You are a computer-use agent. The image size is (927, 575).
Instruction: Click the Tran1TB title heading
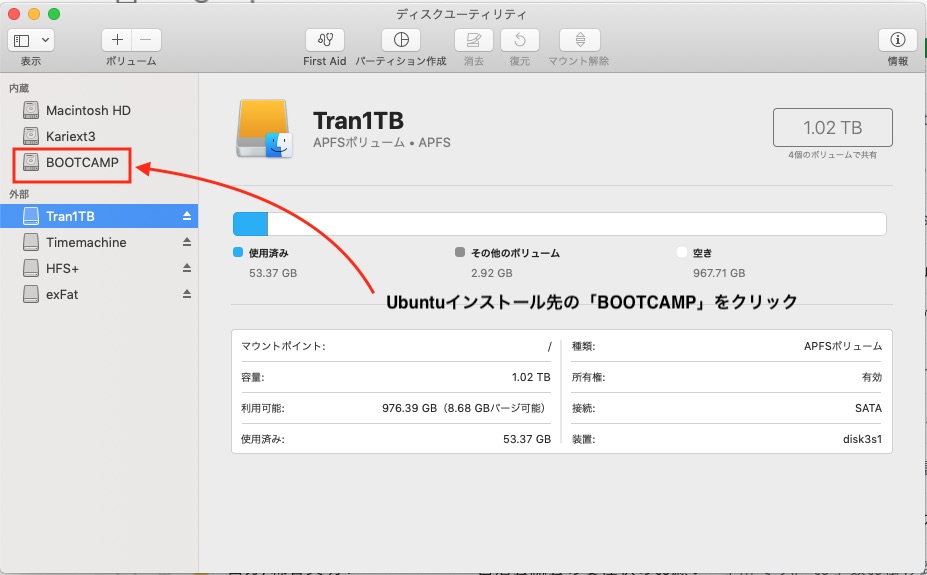point(358,121)
